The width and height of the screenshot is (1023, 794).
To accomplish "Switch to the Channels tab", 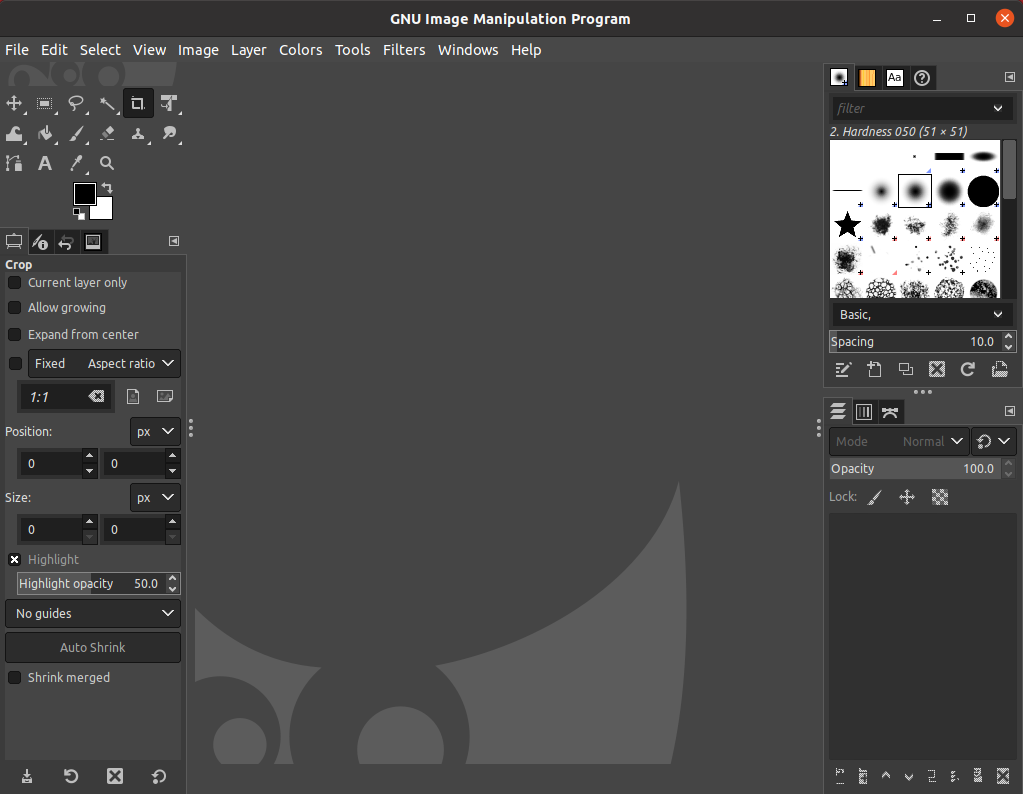I will point(864,411).
